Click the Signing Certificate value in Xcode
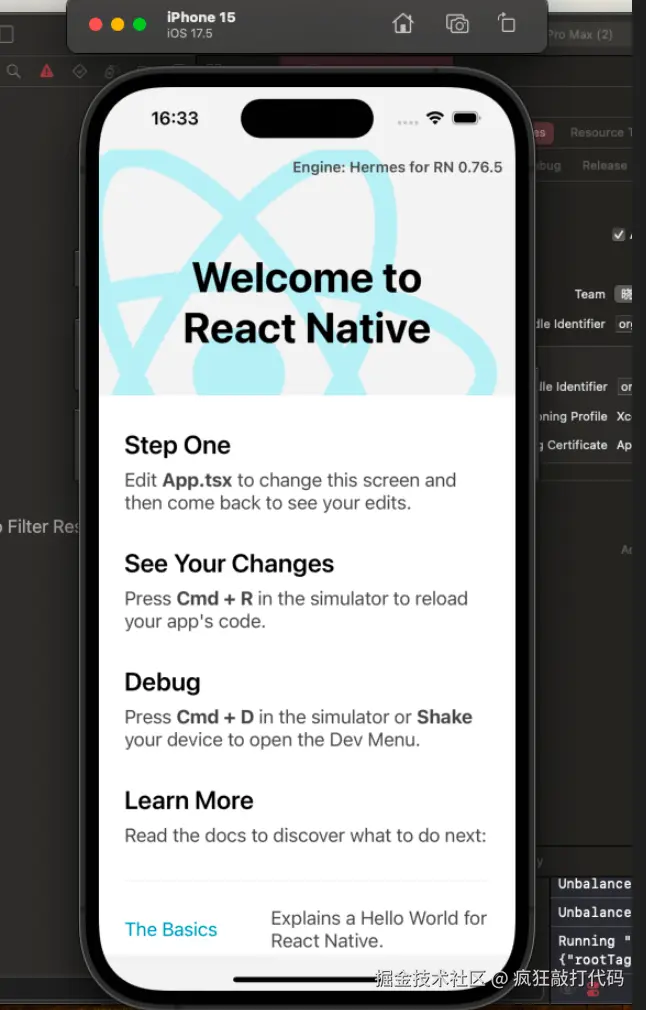Image resolution: width=646 pixels, height=1010 pixels. point(624,445)
